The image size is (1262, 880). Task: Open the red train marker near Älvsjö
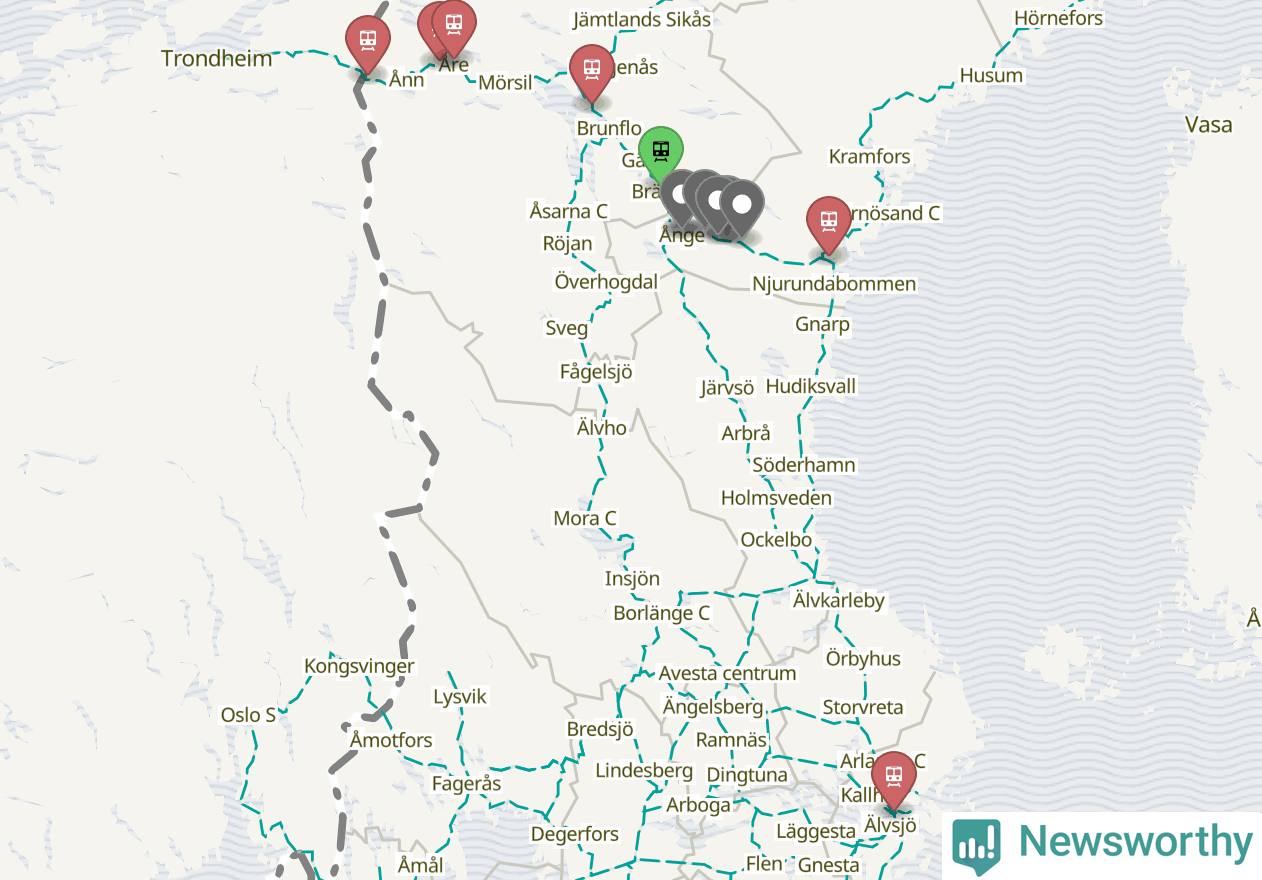coord(893,778)
